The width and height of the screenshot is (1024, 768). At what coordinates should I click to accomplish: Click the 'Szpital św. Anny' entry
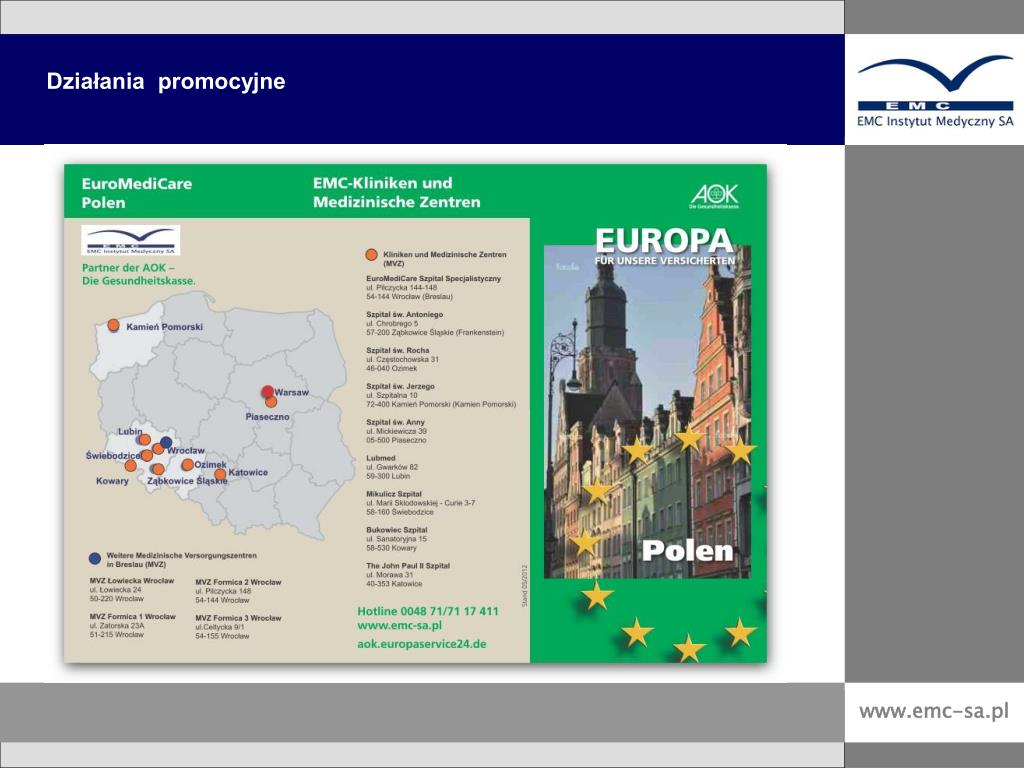(x=396, y=431)
